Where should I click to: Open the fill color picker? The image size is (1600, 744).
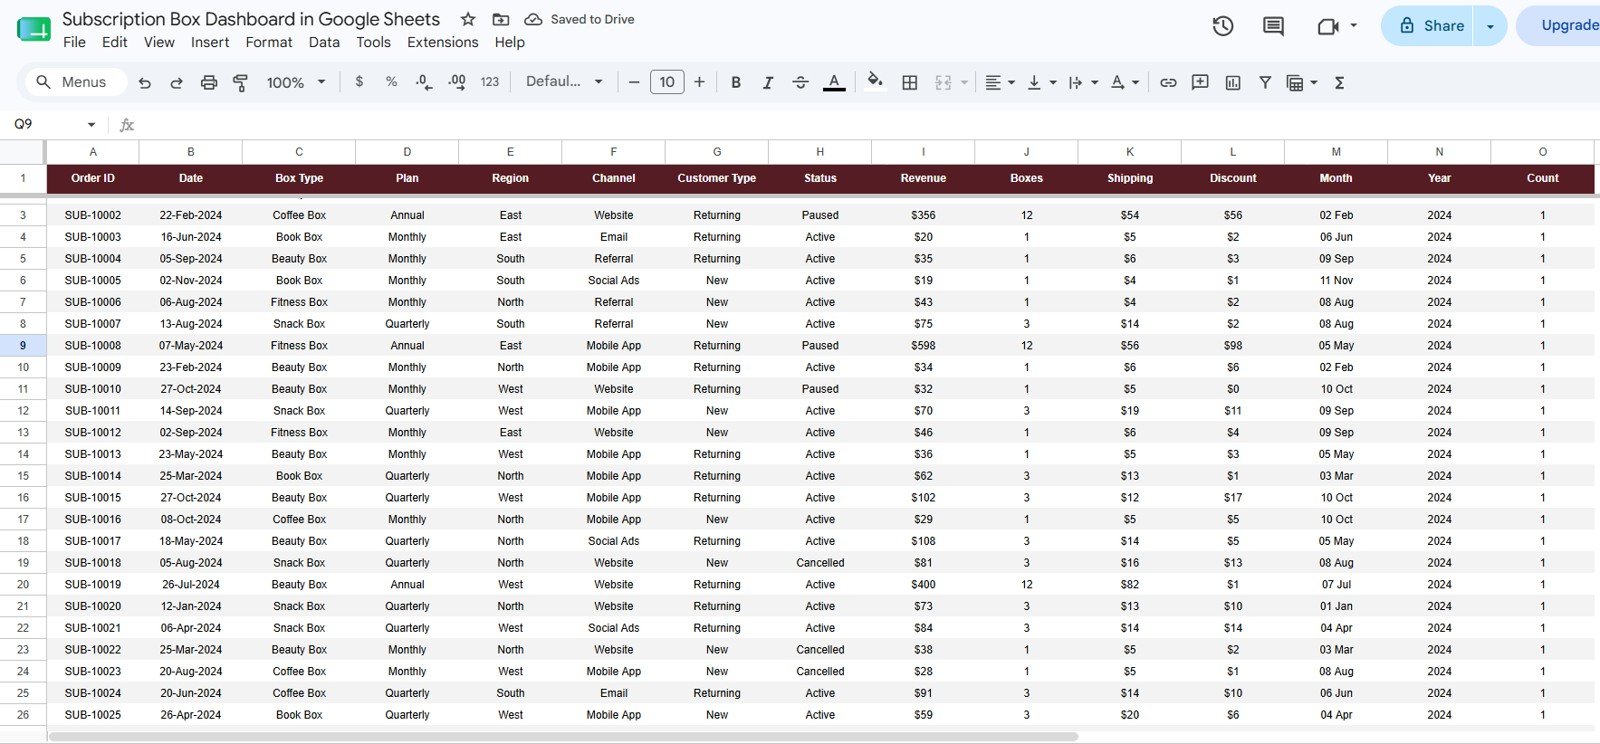point(875,81)
